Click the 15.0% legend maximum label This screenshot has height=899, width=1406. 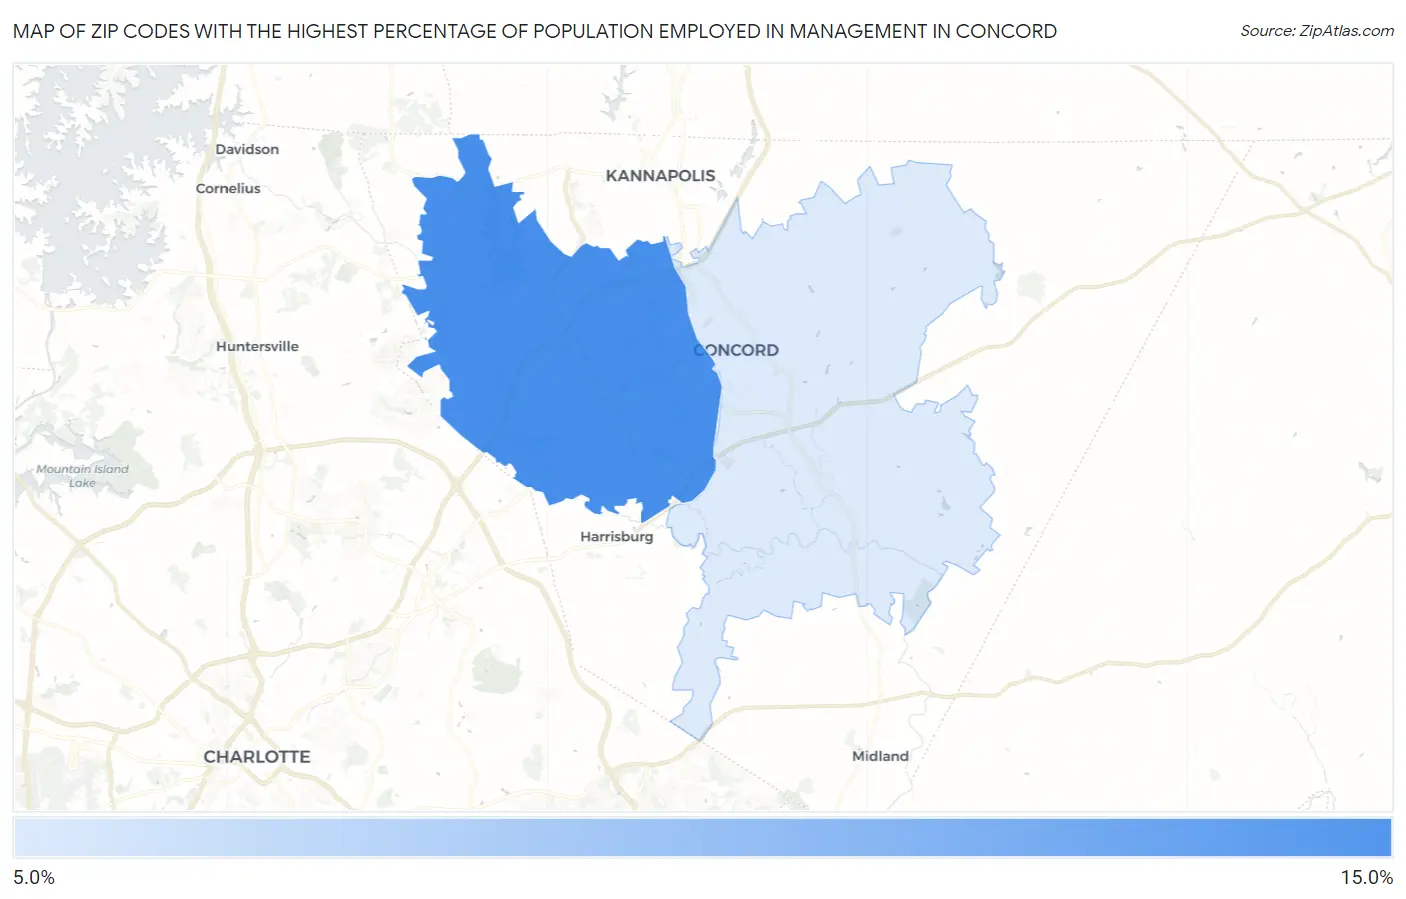[1366, 877]
